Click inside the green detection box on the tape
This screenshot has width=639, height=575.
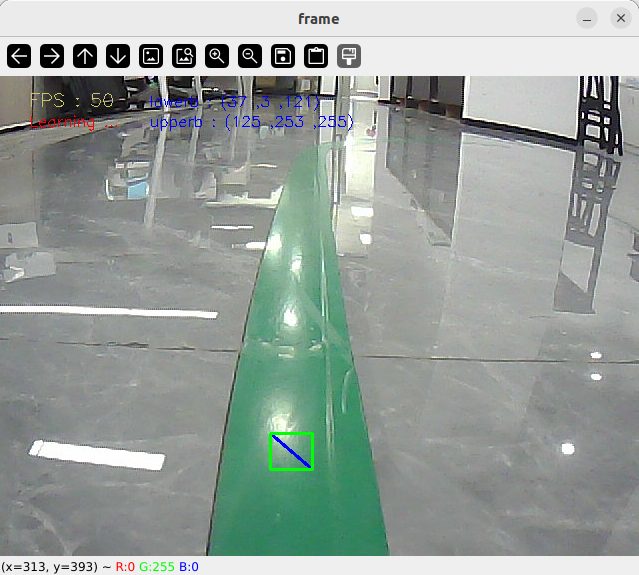coord(291,452)
